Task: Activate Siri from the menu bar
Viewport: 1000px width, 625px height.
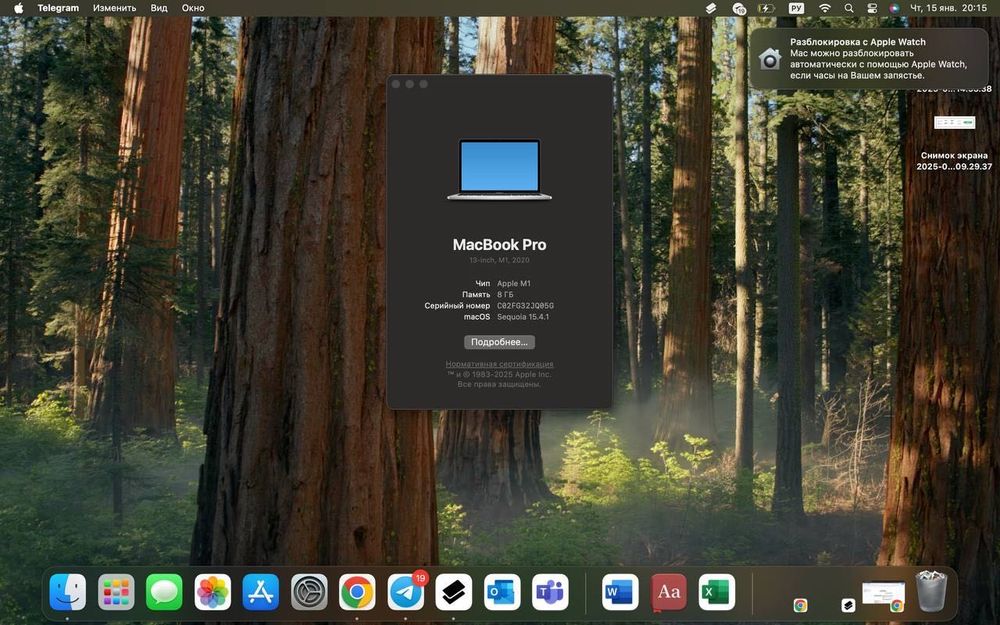Action: [x=895, y=8]
